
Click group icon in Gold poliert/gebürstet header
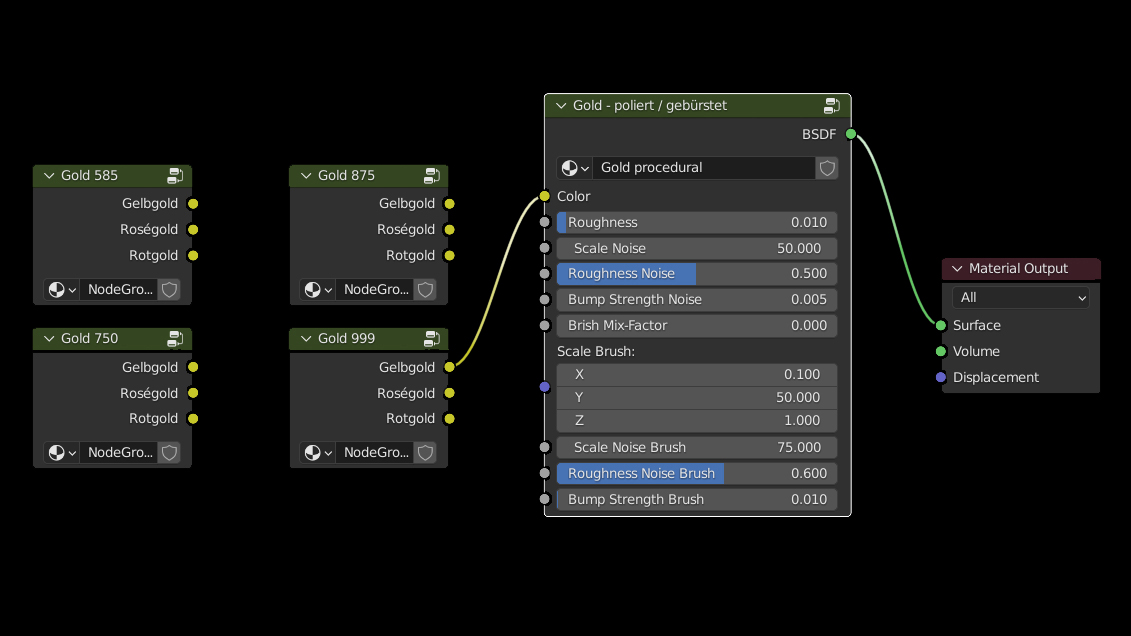[x=832, y=106]
